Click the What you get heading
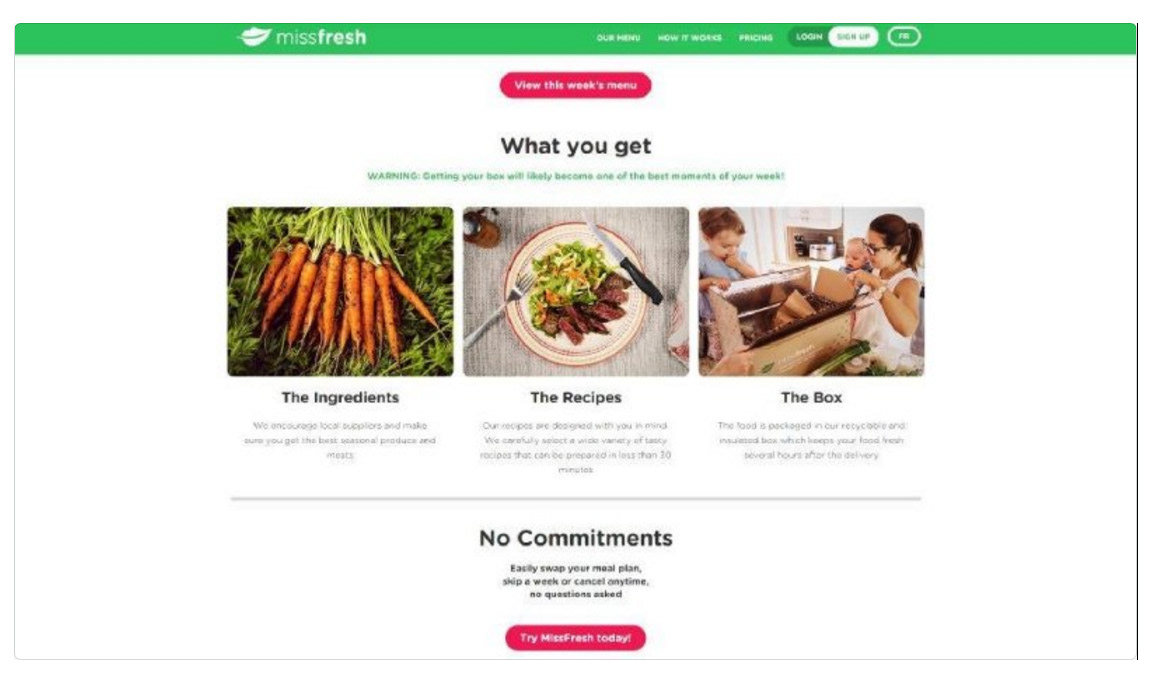Screen dimensions: 1163x677 (x=576, y=146)
